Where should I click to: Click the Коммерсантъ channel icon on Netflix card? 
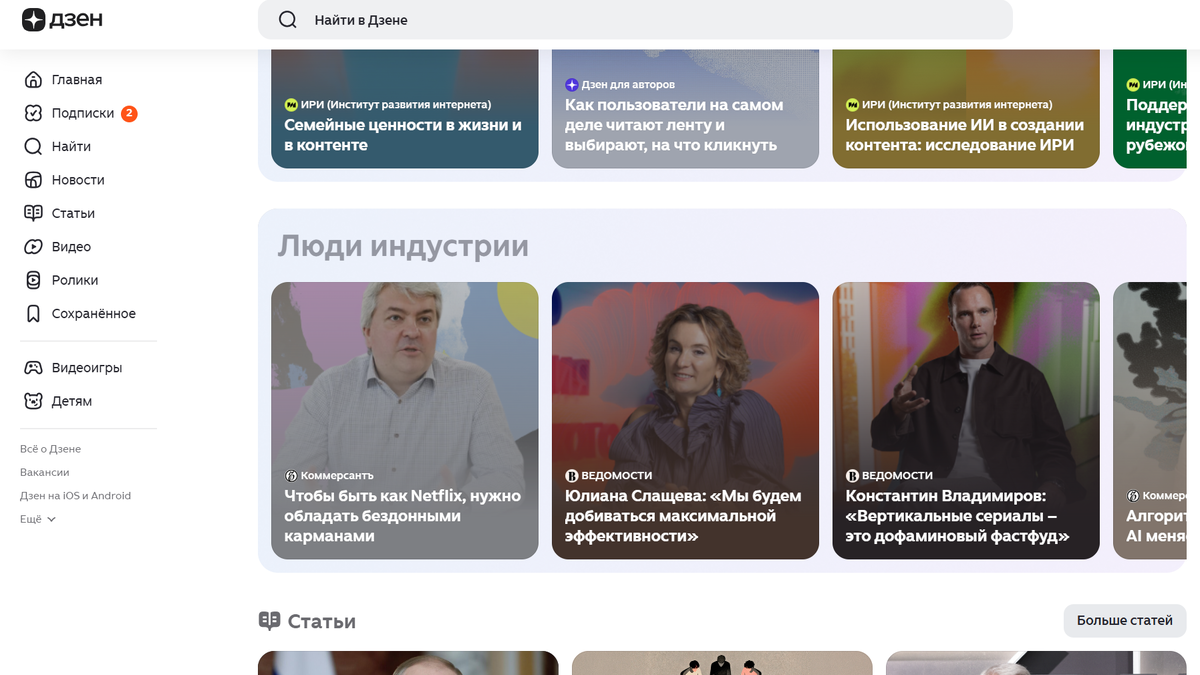(291, 476)
